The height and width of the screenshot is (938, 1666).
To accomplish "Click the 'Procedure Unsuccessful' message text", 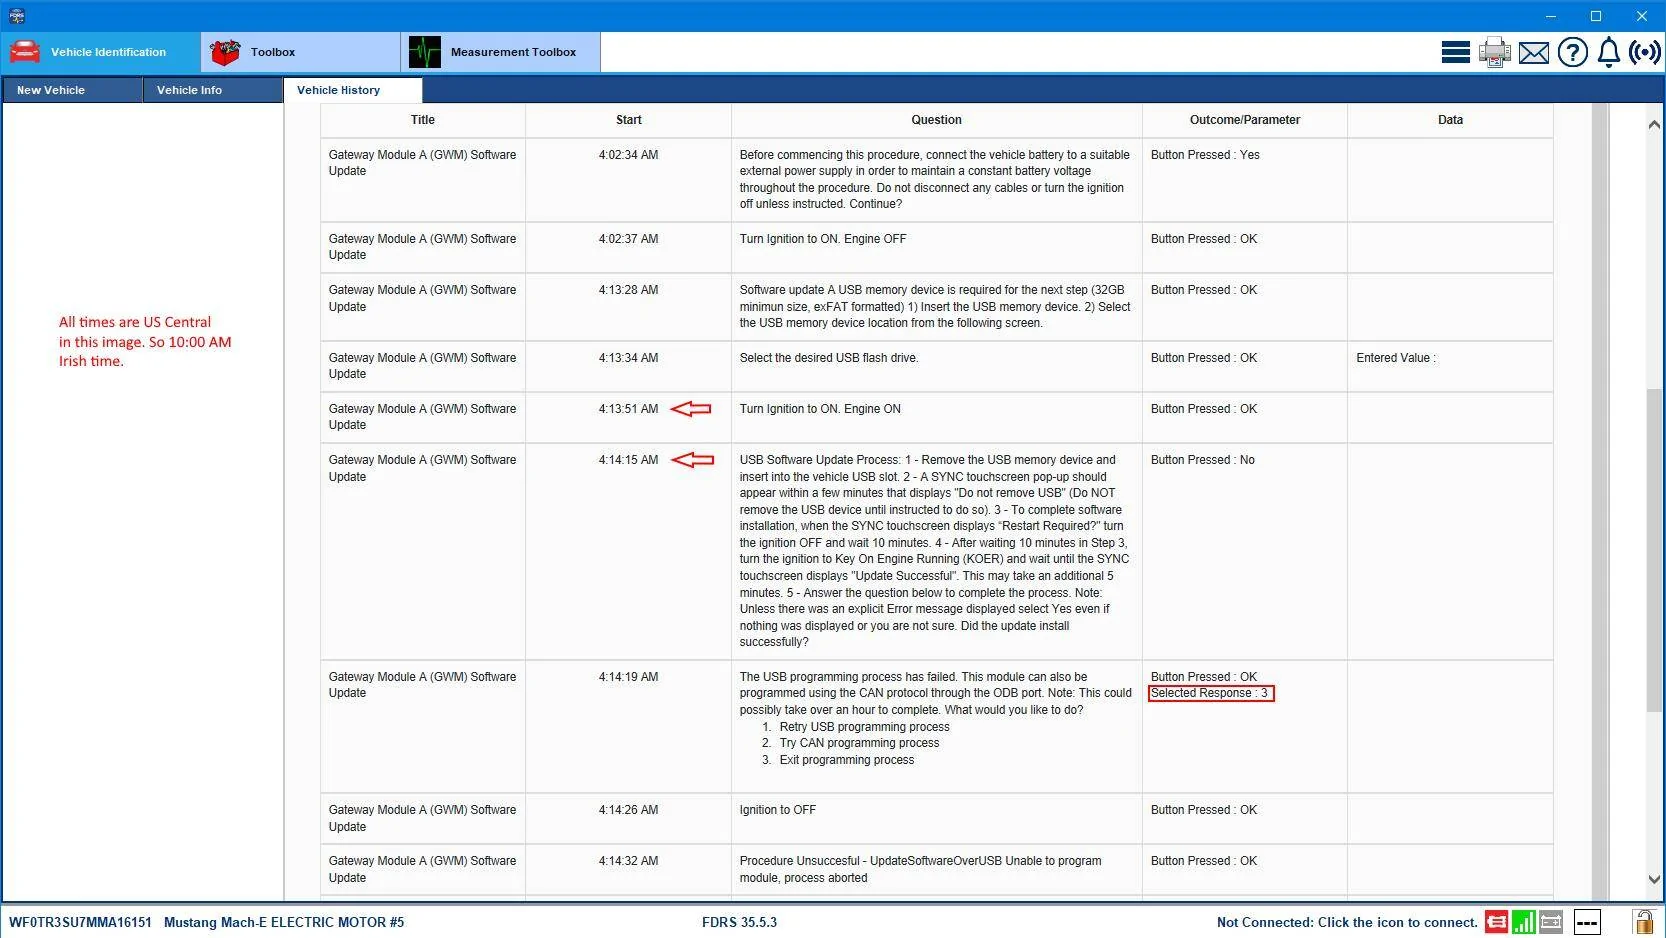I will [x=921, y=869].
